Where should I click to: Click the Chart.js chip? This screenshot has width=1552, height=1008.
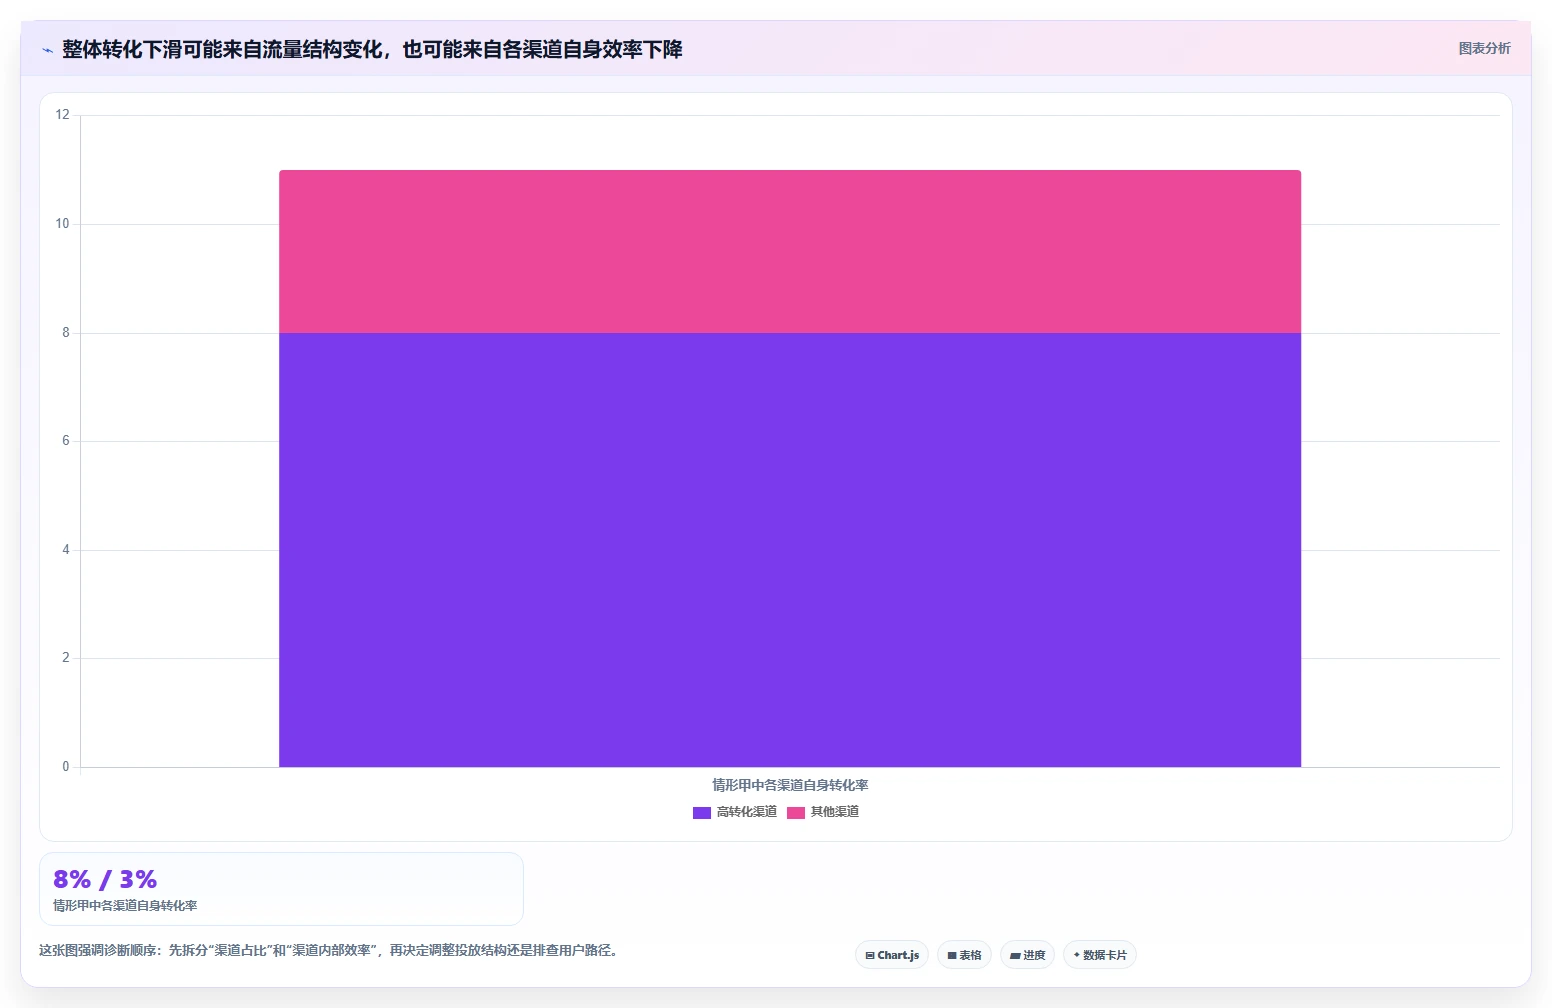(x=892, y=955)
